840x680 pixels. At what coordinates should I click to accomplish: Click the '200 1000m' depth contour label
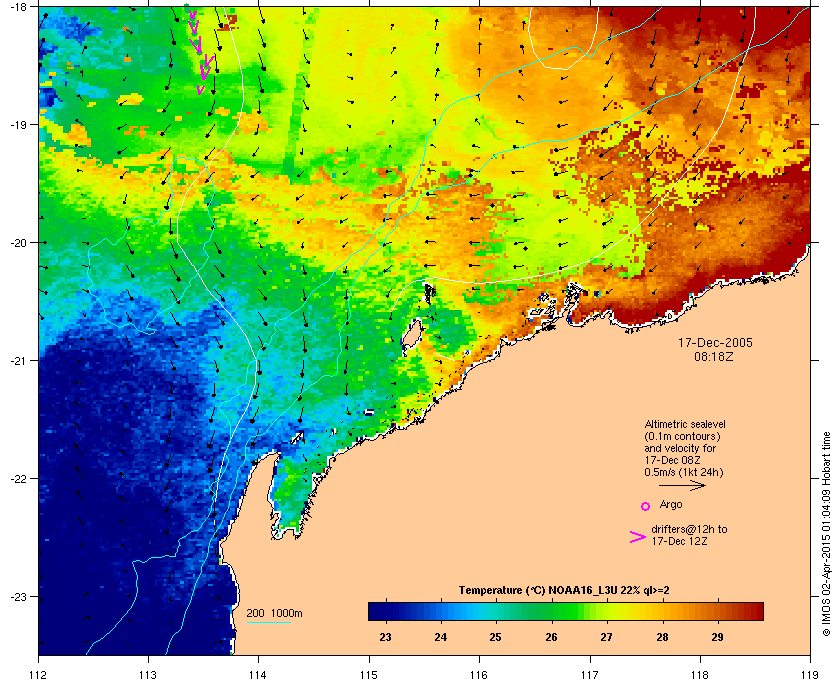(274, 613)
